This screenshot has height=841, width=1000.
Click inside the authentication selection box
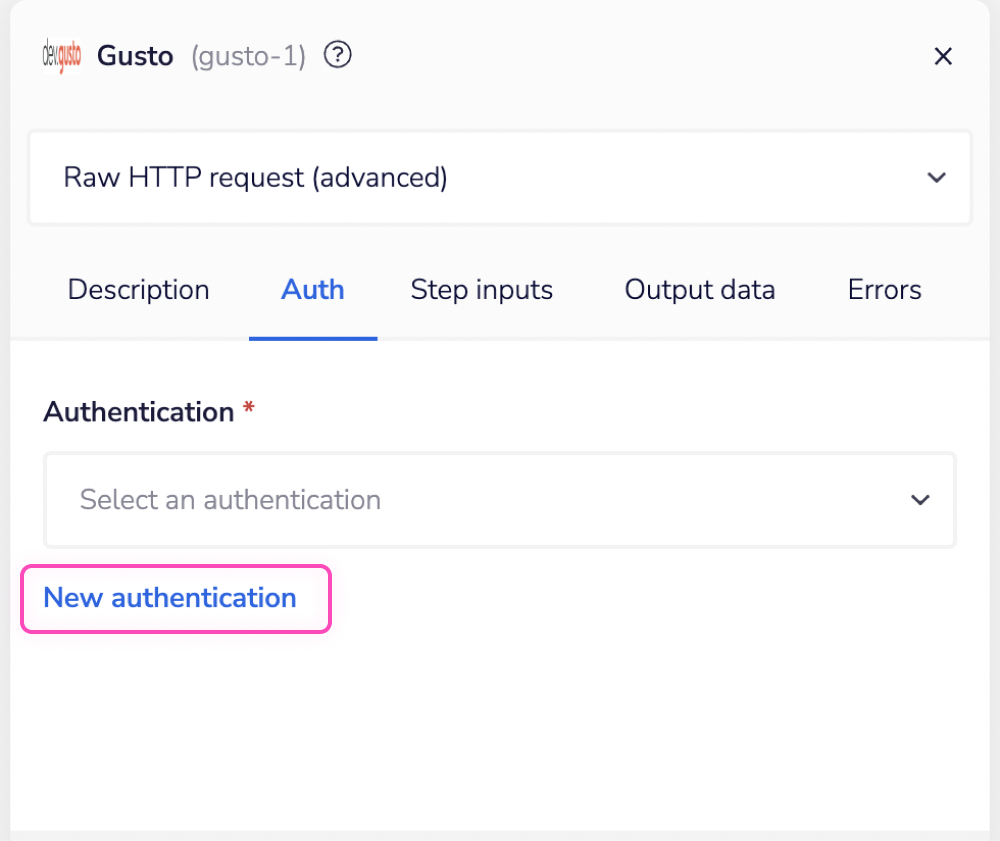click(x=400, y=500)
